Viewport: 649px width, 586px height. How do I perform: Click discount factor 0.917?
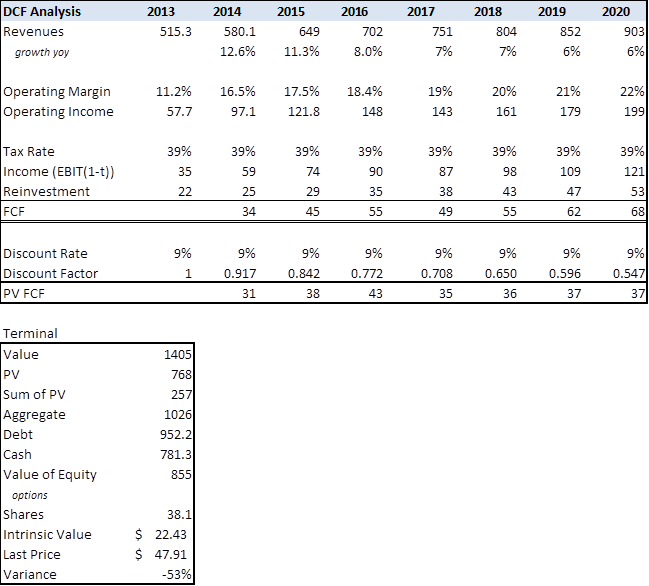240,274
